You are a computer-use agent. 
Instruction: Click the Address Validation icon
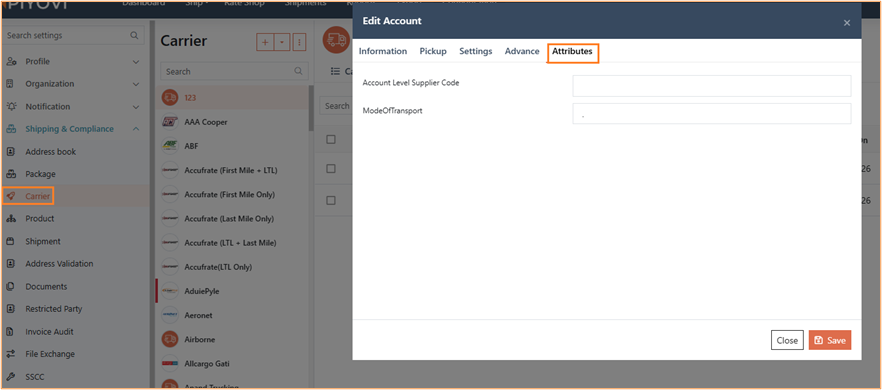point(10,263)
